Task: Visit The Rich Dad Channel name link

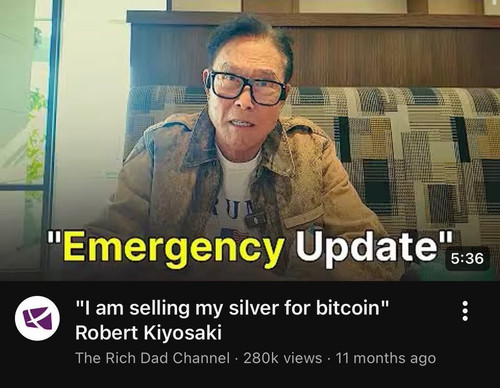Action: tap(152, 358)
